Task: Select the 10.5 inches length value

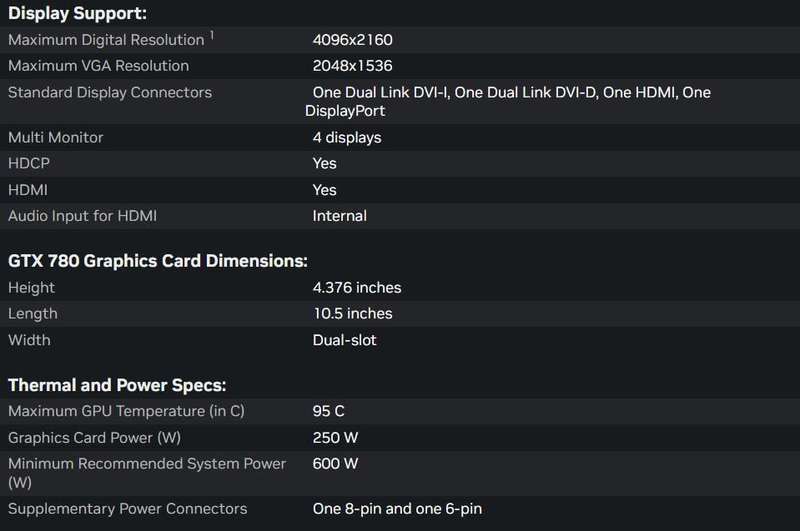Action: point(353,313)
